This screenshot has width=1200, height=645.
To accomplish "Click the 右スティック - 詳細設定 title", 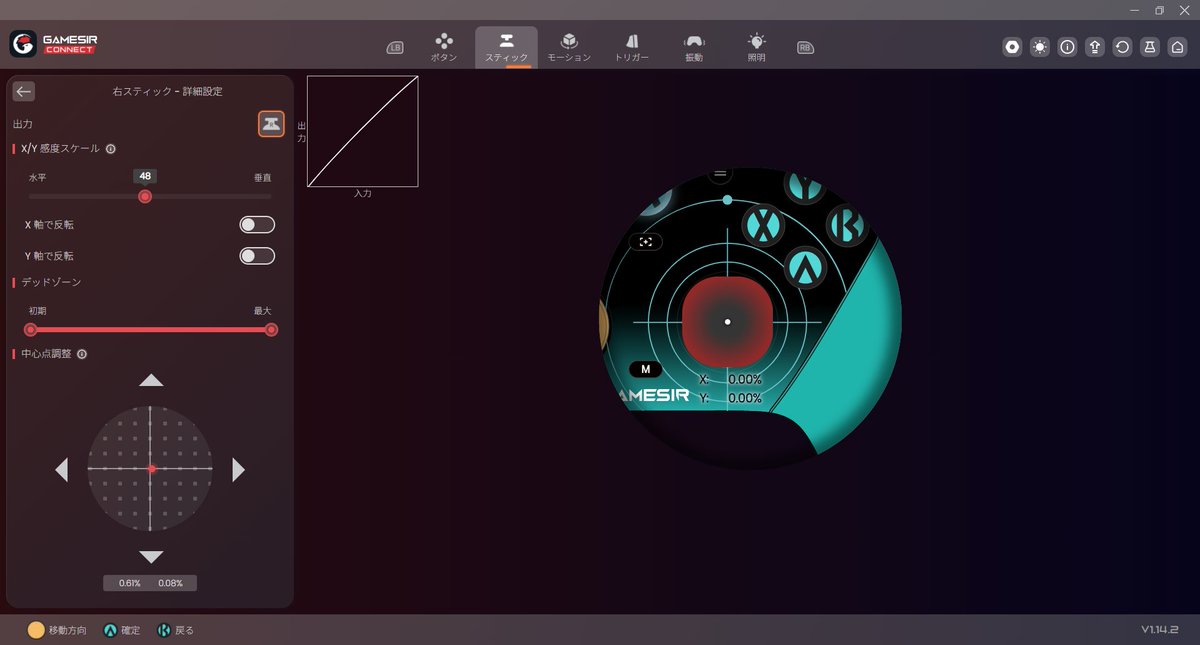I will point(168,91).
